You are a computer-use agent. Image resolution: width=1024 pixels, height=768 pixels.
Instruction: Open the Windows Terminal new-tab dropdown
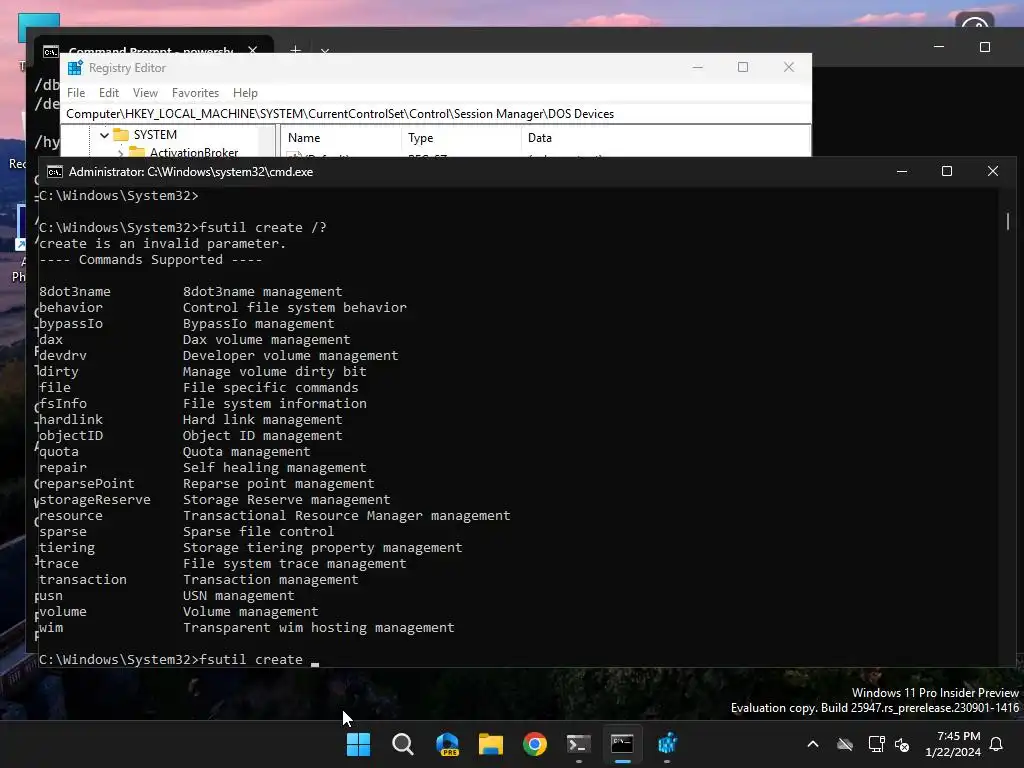click(x=325, y=50)
